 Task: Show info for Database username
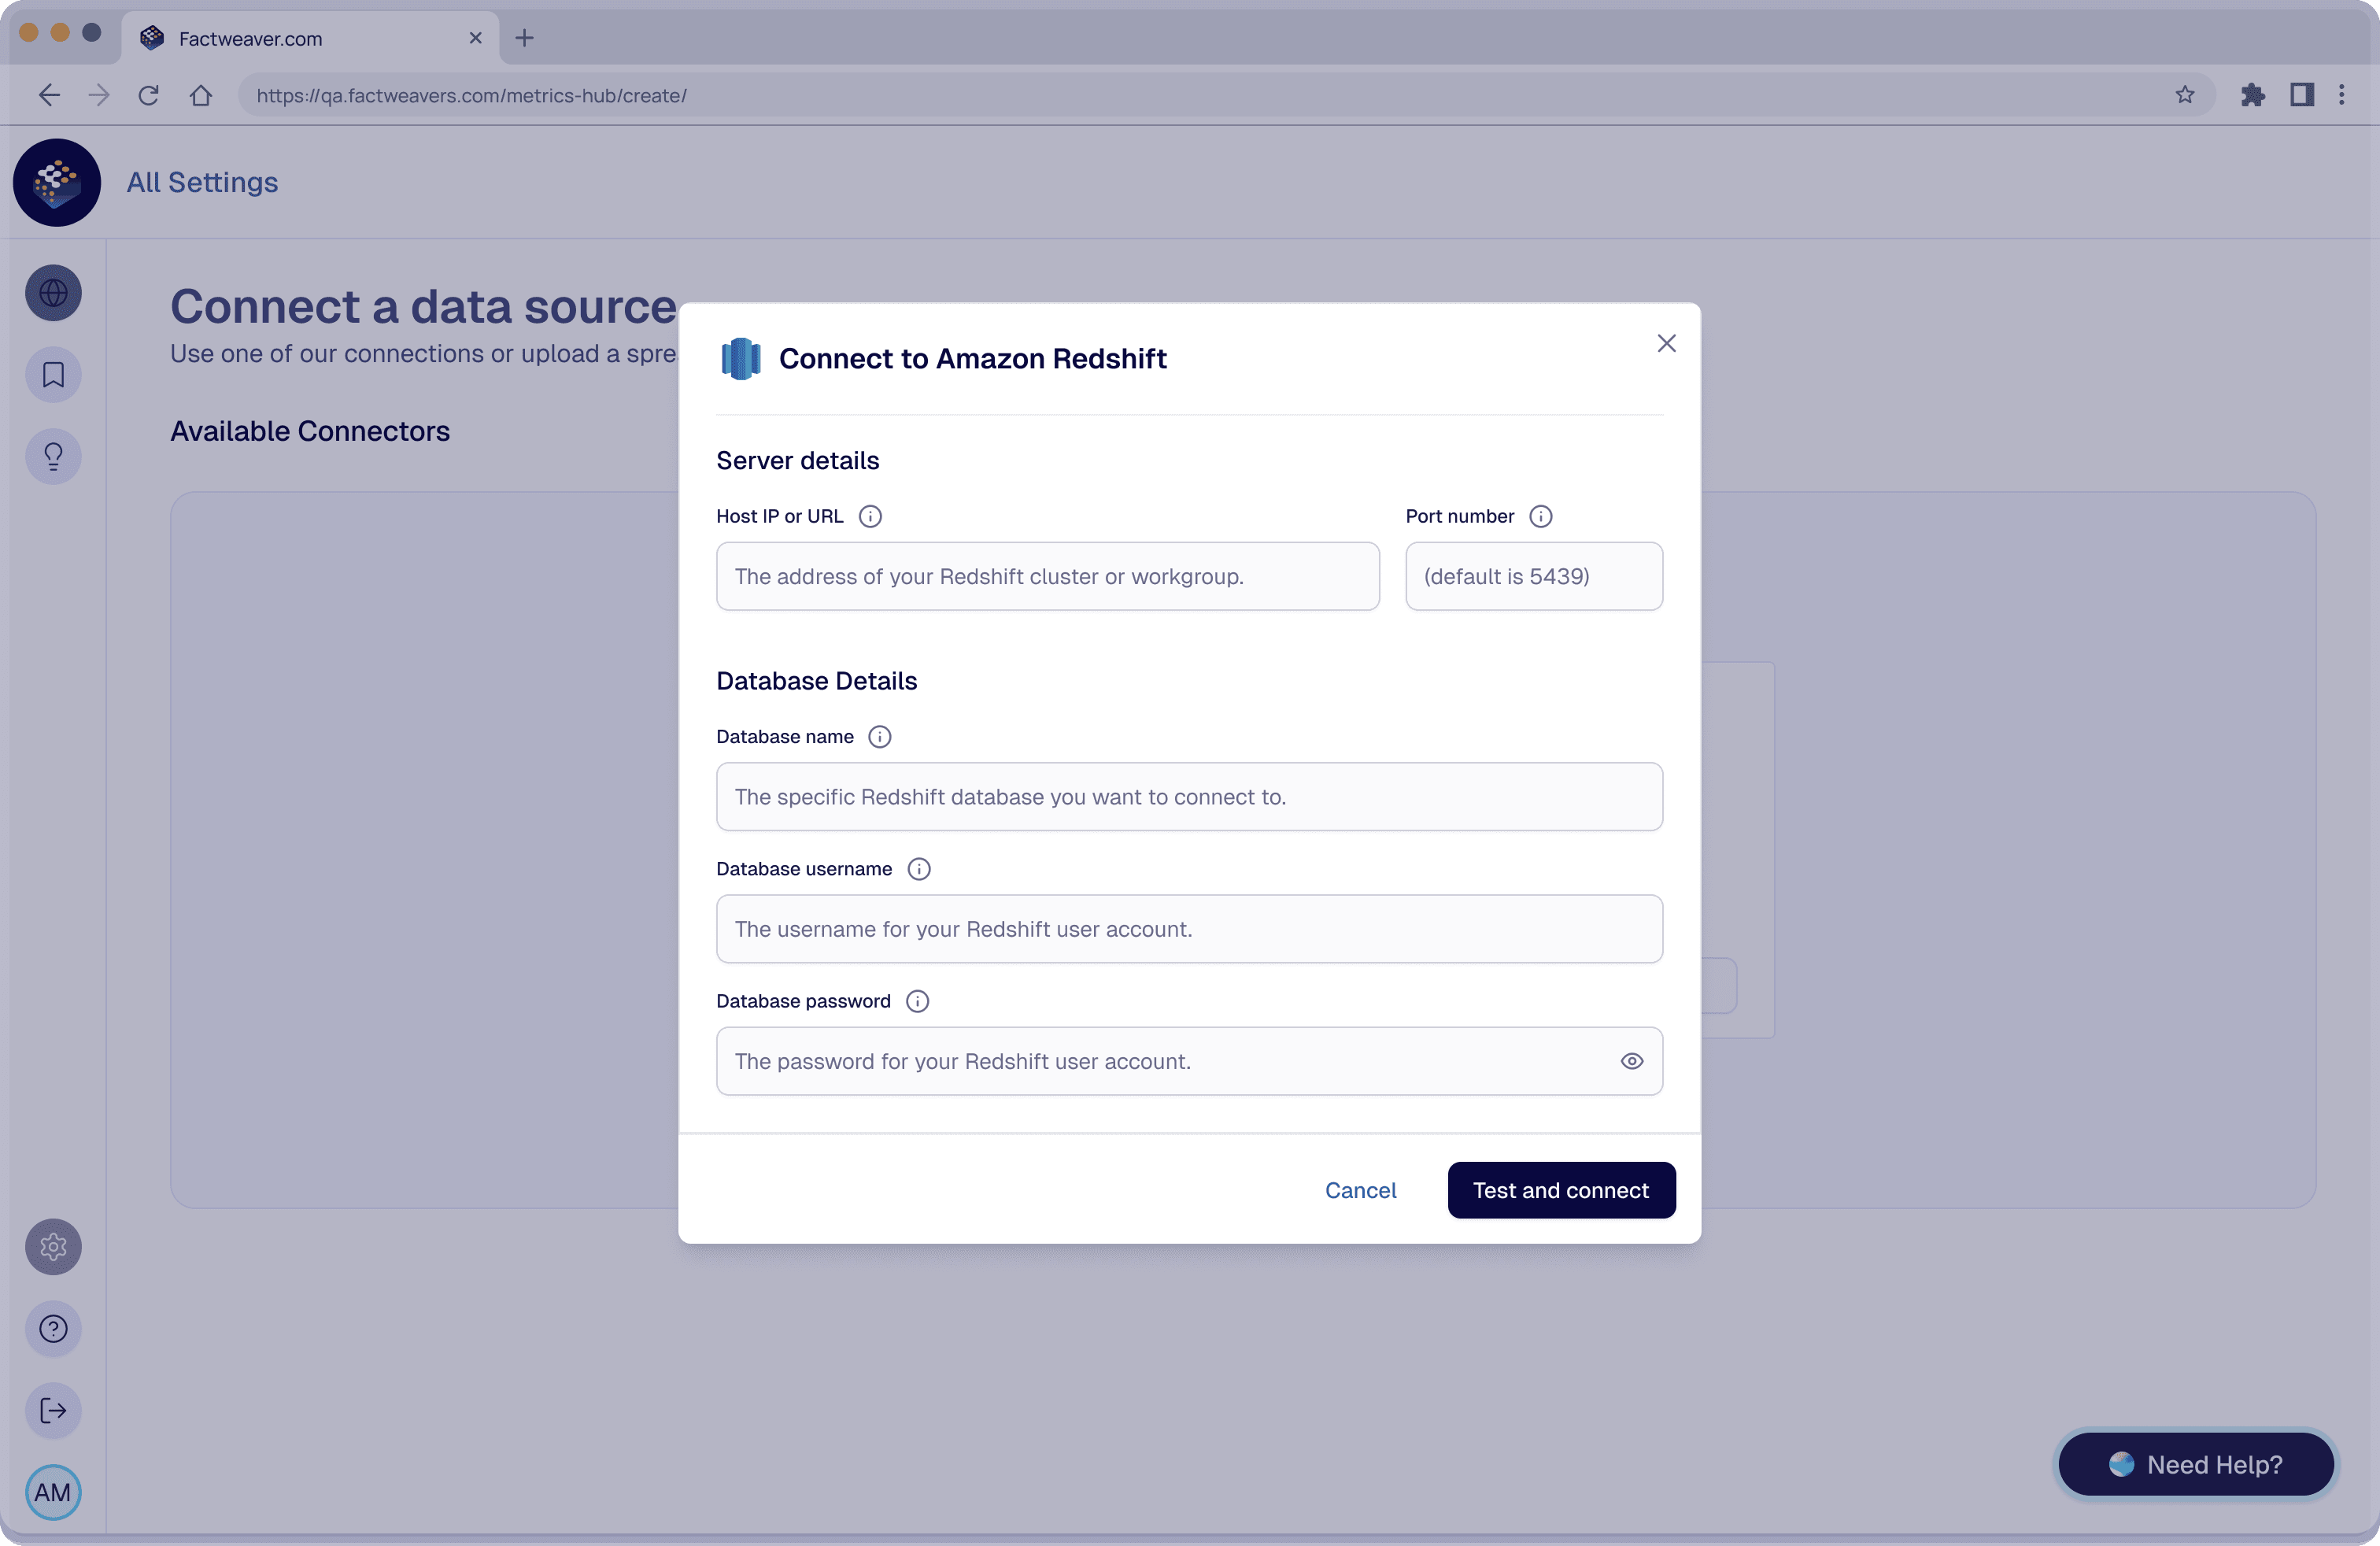pyautogui.click(x=919, y=869)
